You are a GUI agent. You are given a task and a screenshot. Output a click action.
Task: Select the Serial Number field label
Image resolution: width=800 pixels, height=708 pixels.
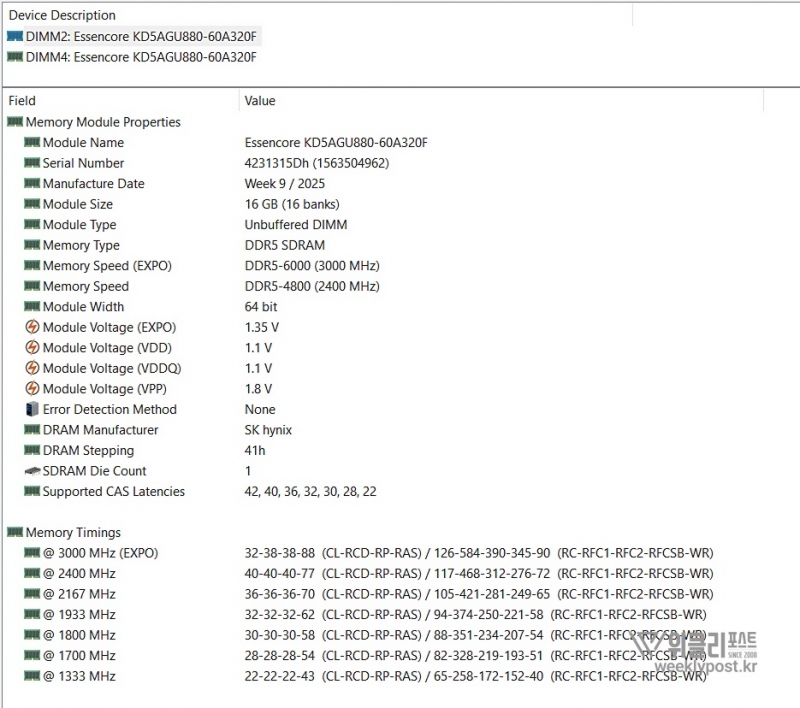tap(83, 163)
